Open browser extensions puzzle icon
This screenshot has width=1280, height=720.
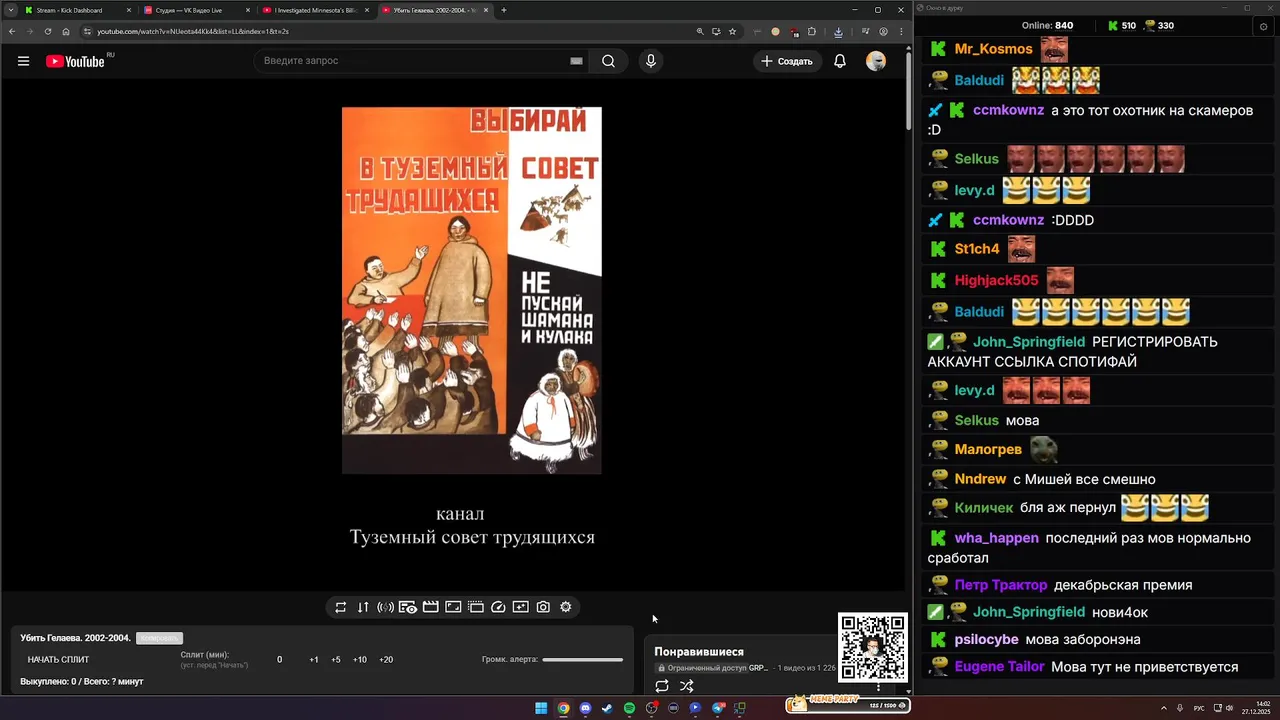[811, 31]
